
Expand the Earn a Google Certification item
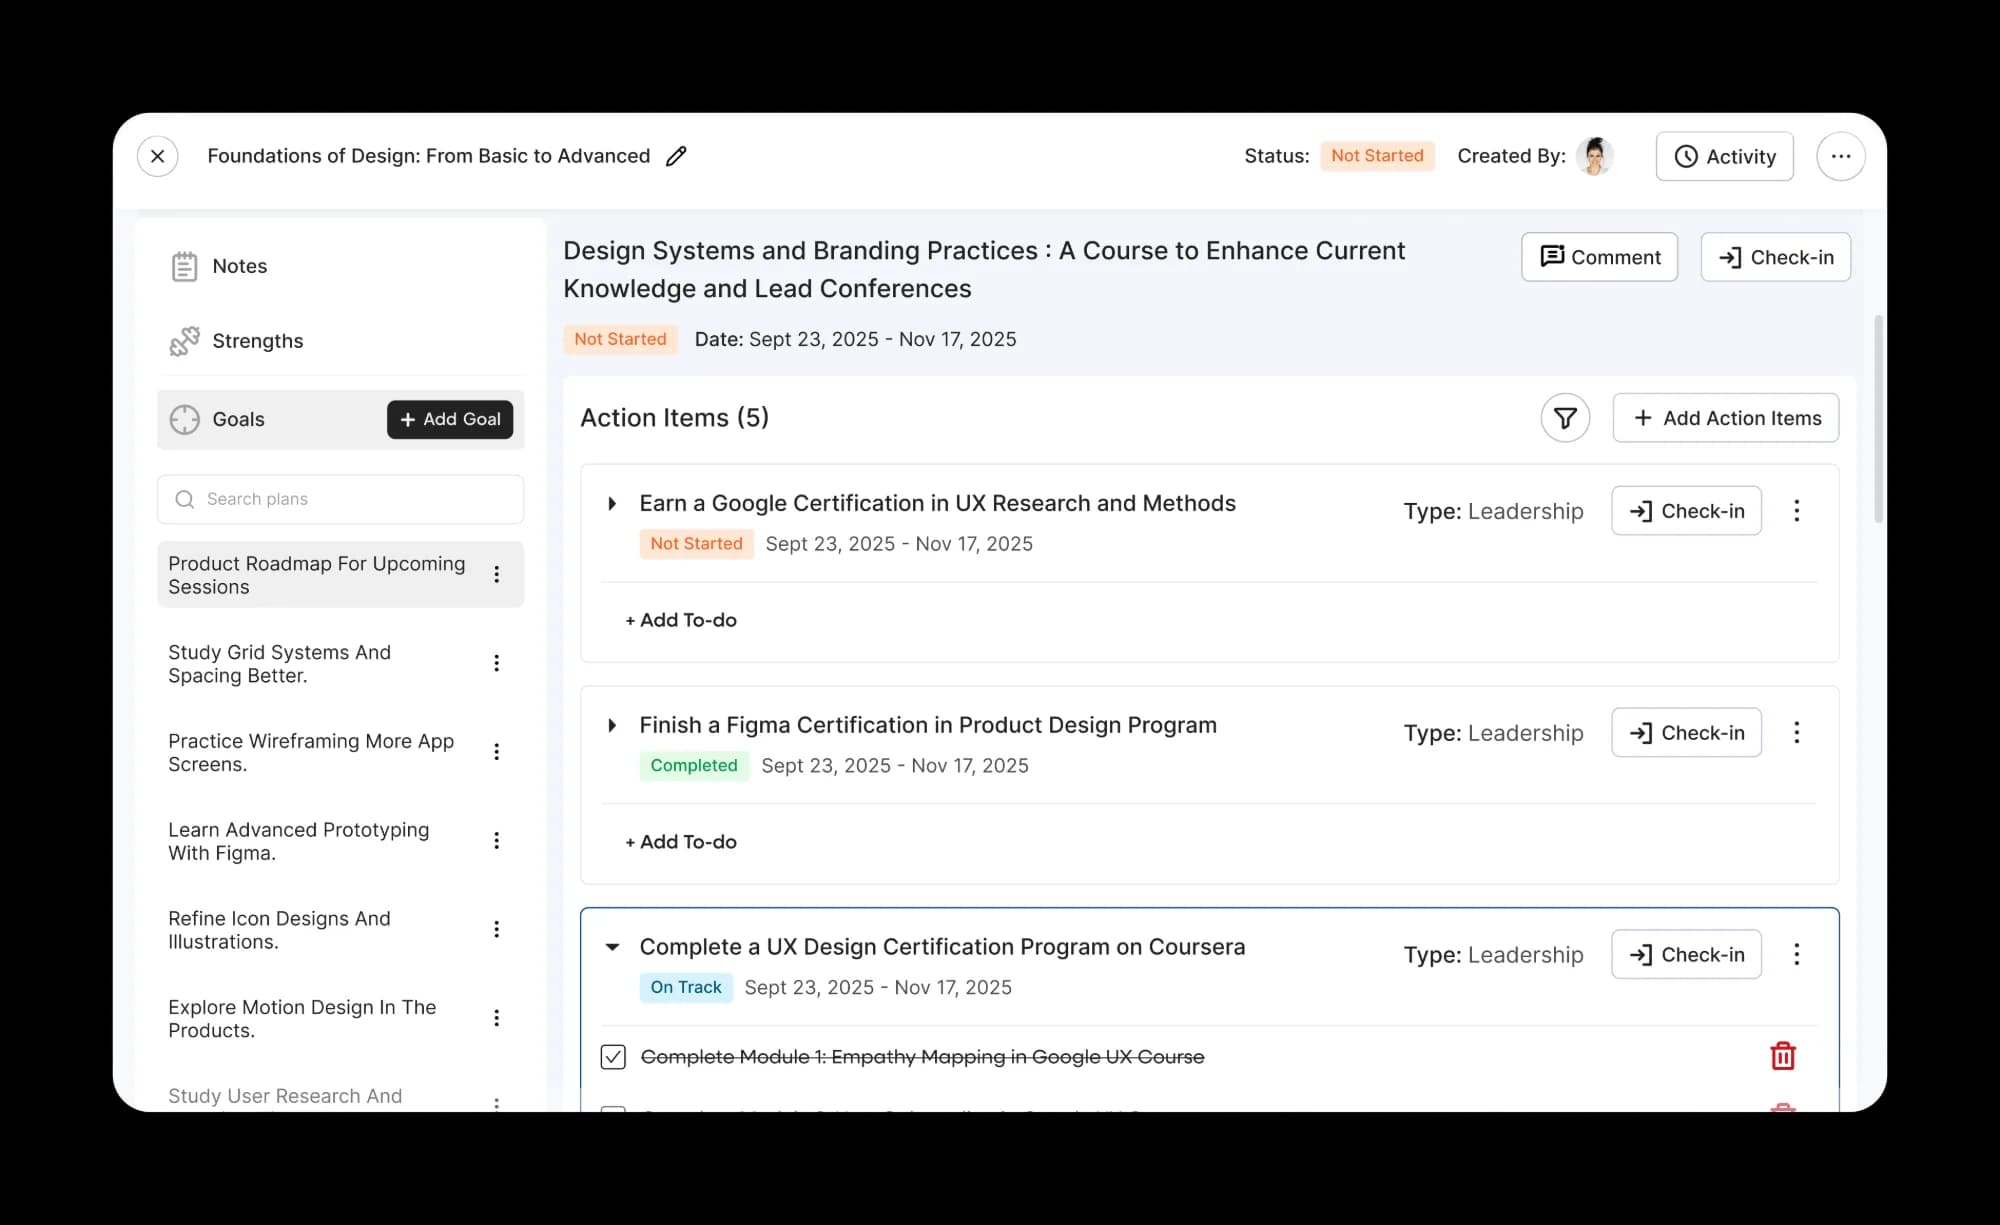coord(612,503)
